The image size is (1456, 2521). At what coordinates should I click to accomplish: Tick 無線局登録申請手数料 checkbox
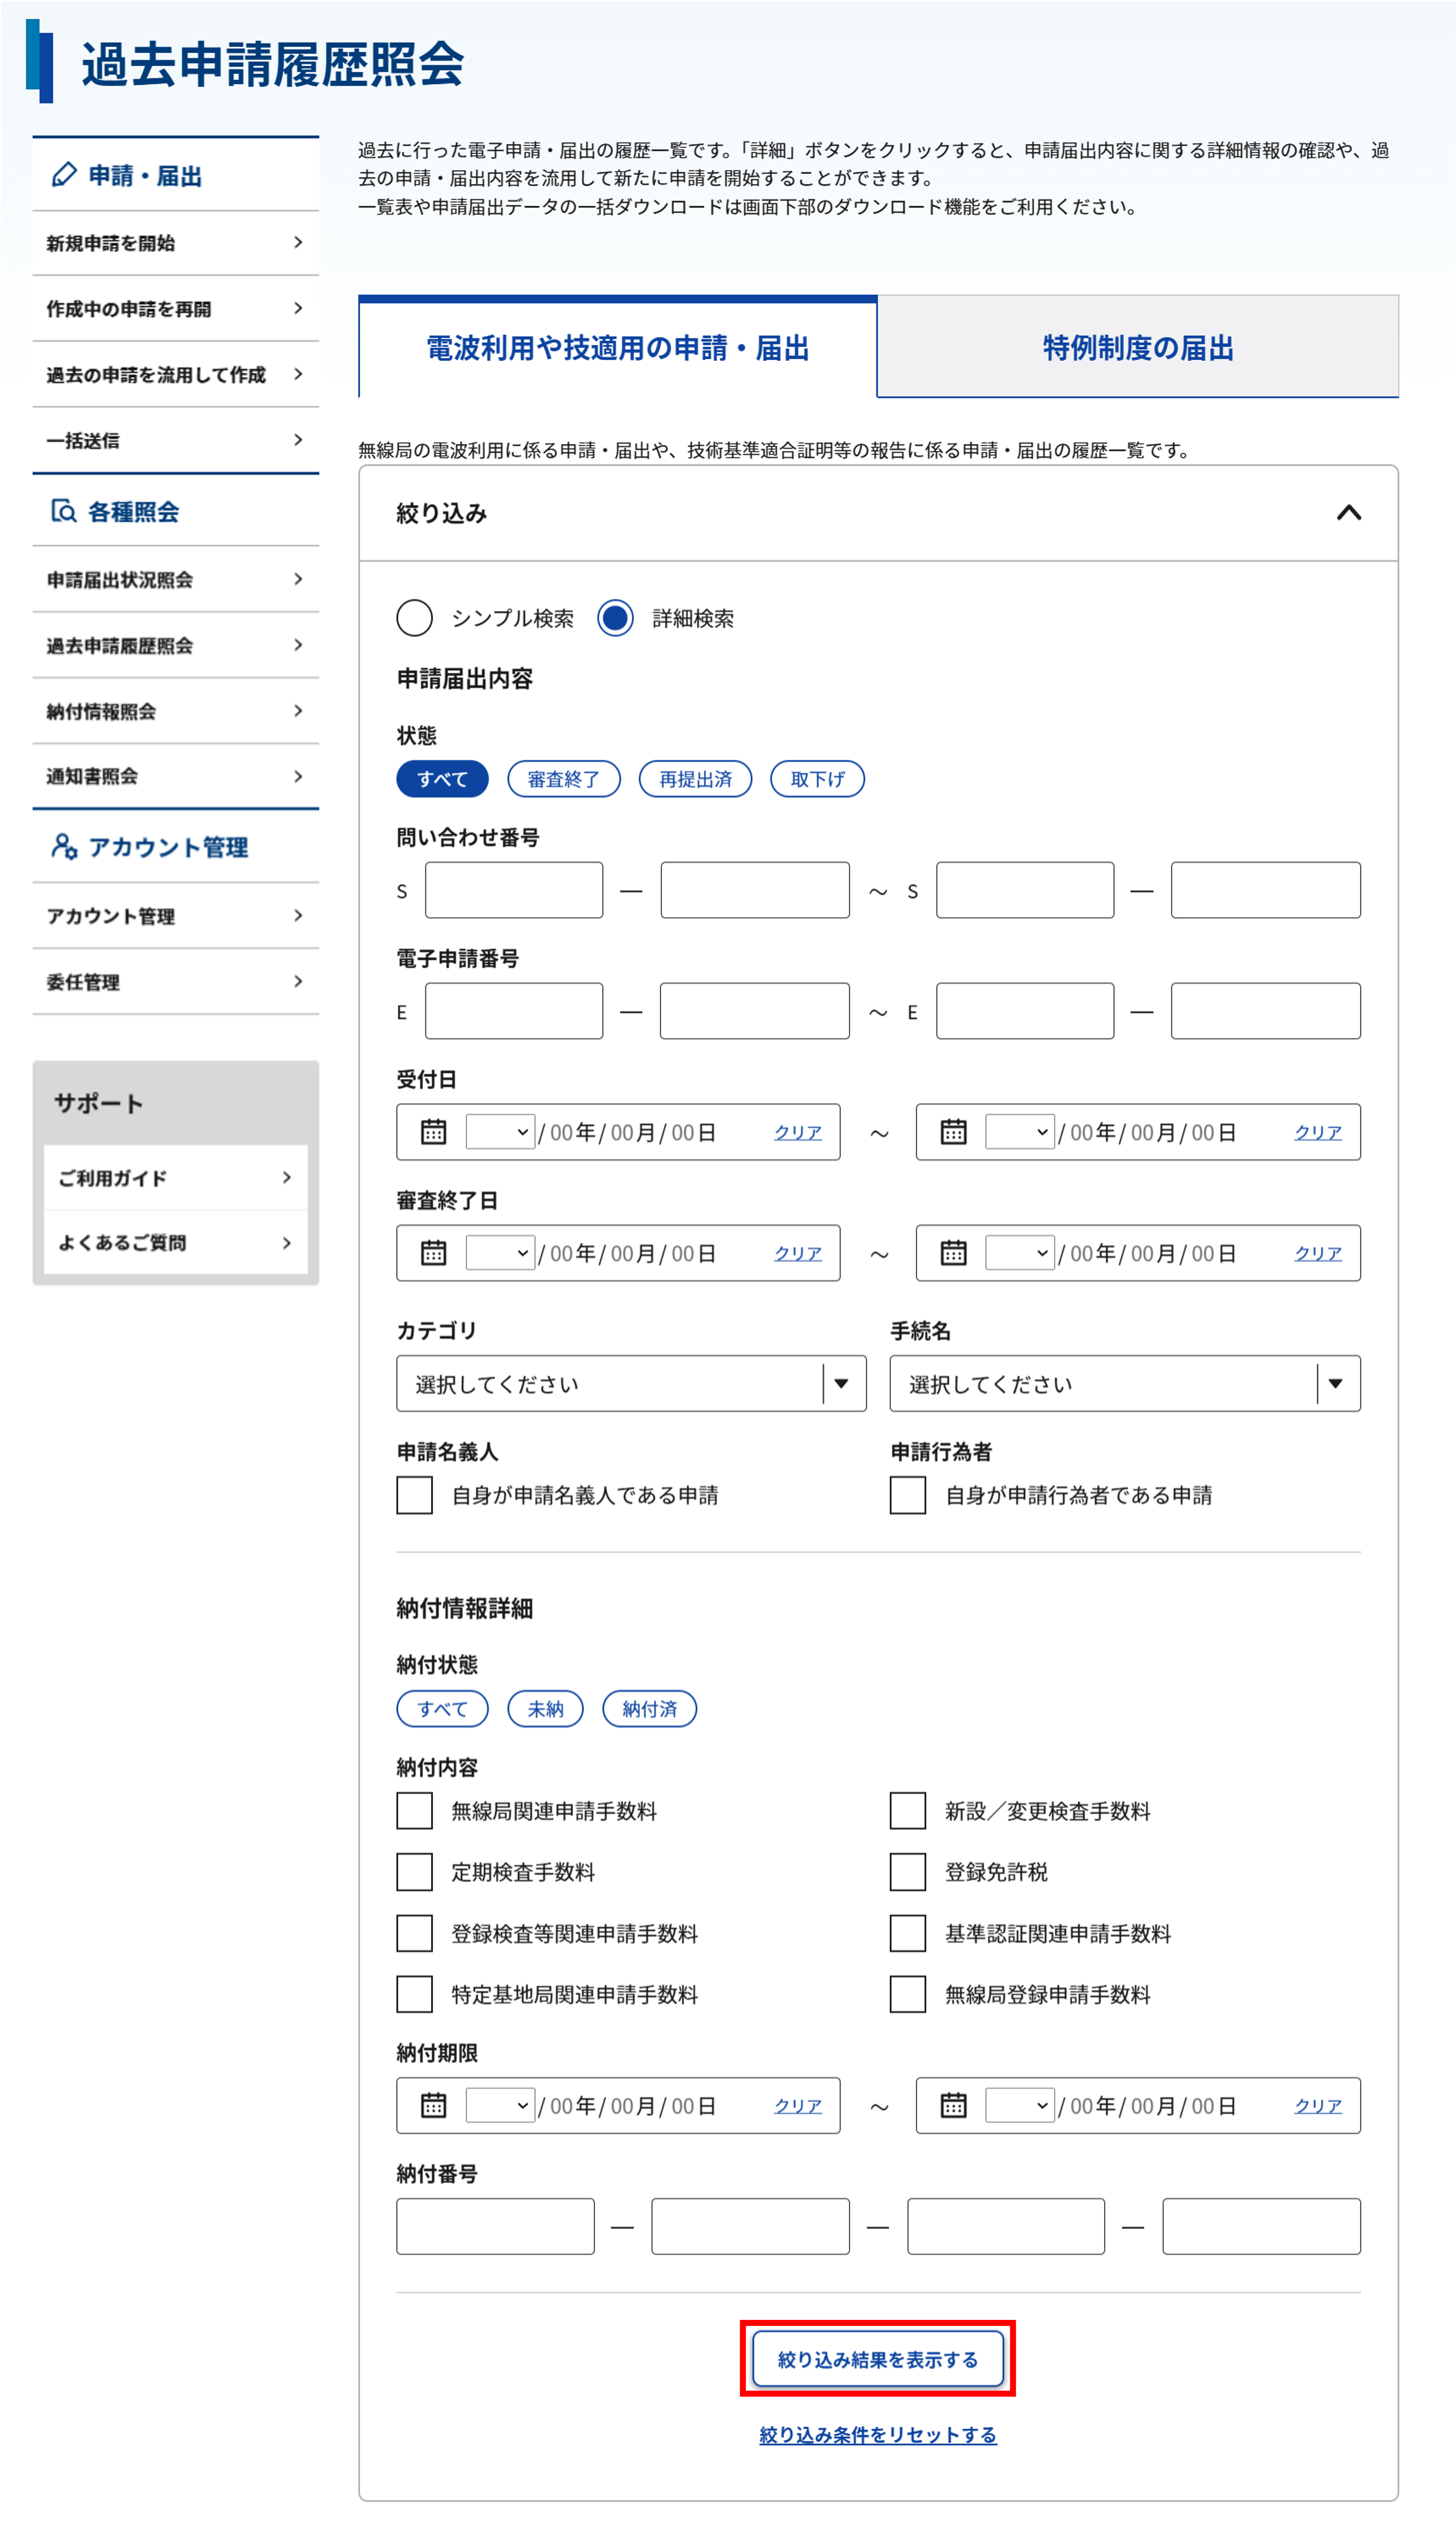(x=908, y=1994)
